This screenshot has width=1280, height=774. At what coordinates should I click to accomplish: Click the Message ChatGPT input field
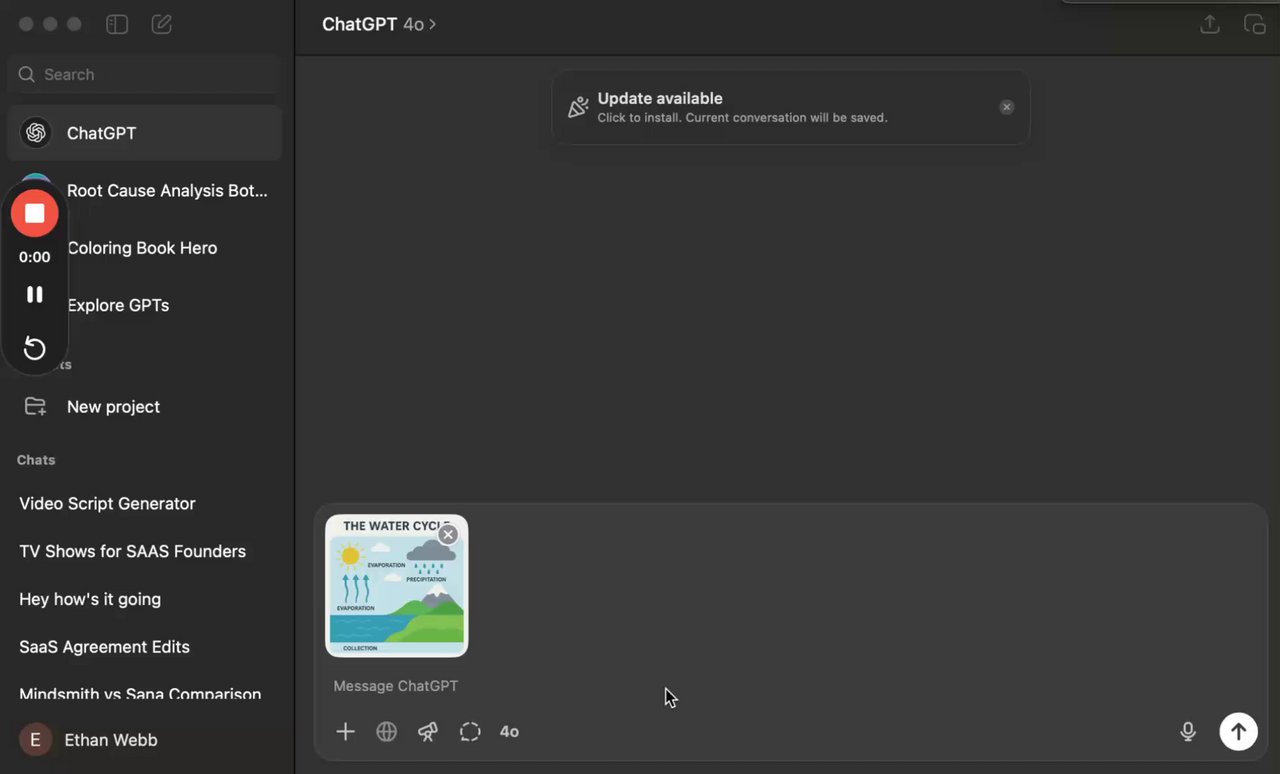point(790,686)
